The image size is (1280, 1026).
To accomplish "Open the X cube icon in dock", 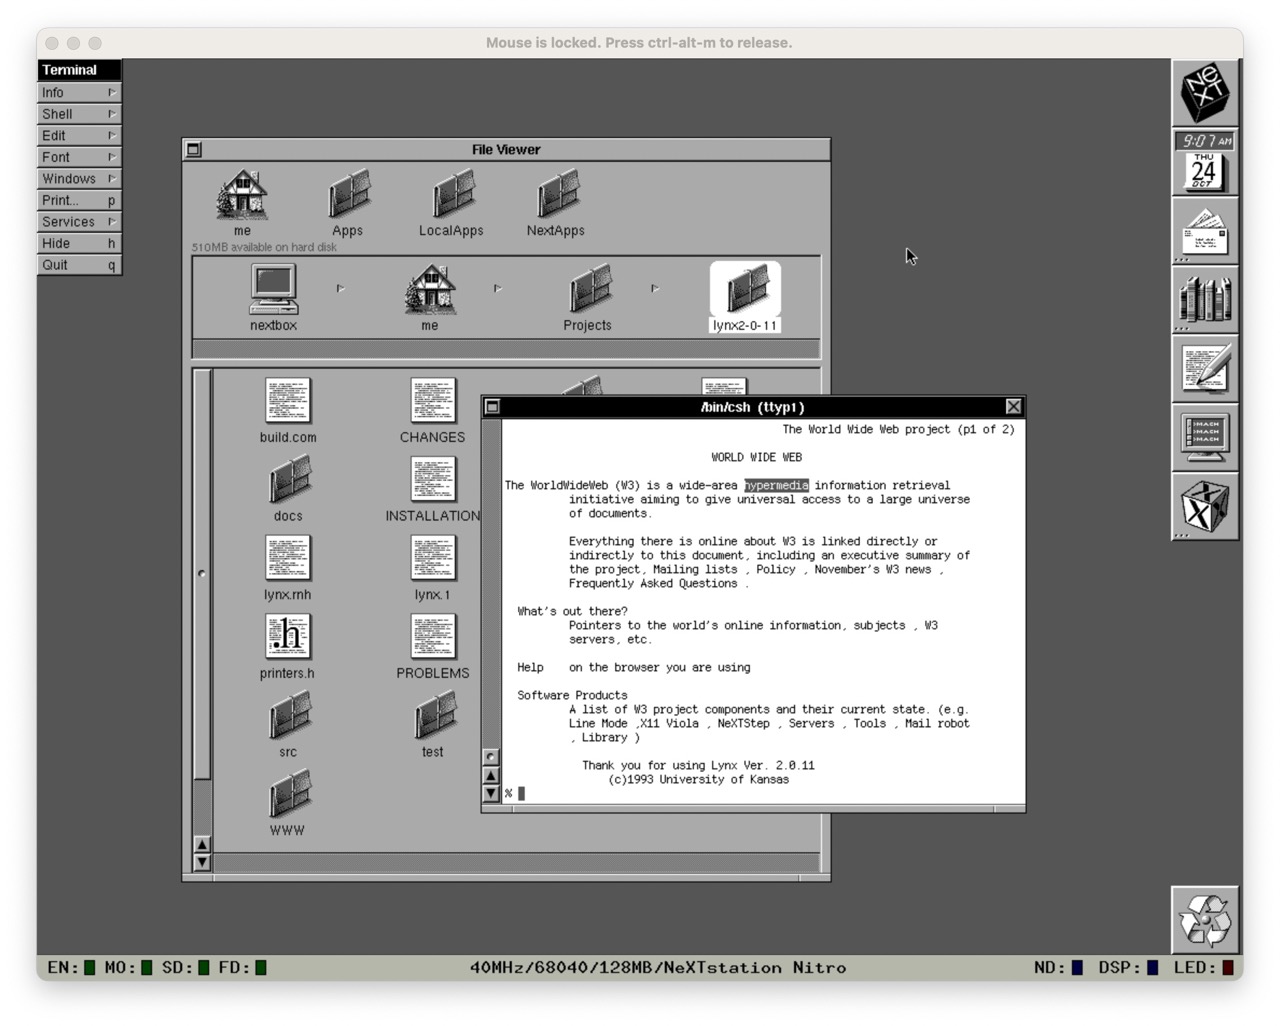I will pos(1205,507).
